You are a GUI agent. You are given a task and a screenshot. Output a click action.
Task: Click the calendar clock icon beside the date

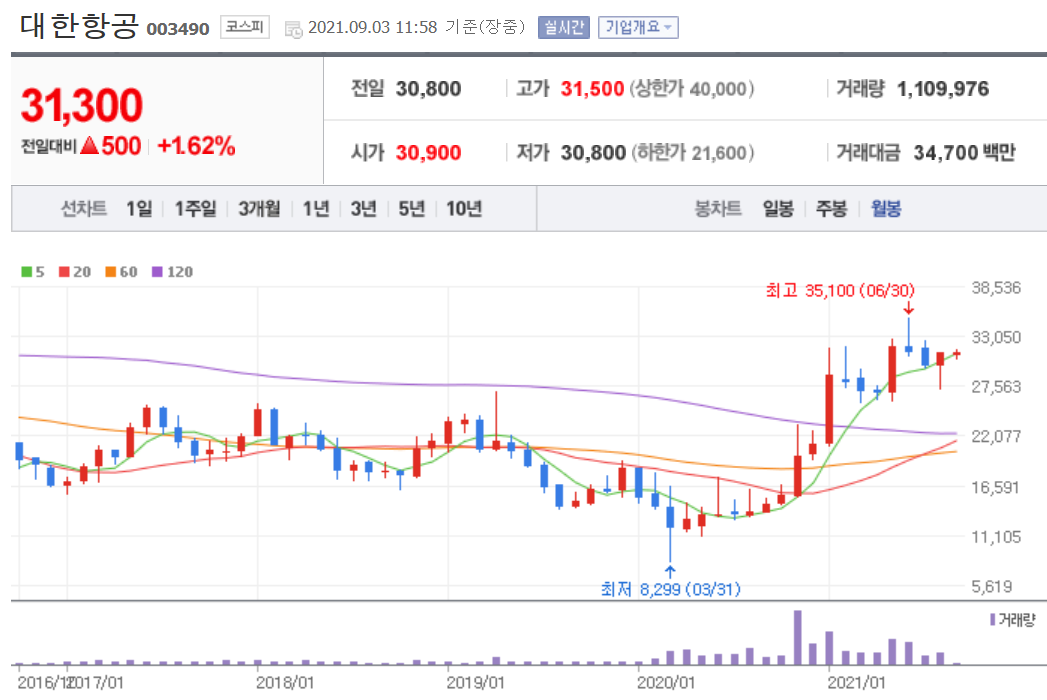pyautogui.click(x=293, y=29)
